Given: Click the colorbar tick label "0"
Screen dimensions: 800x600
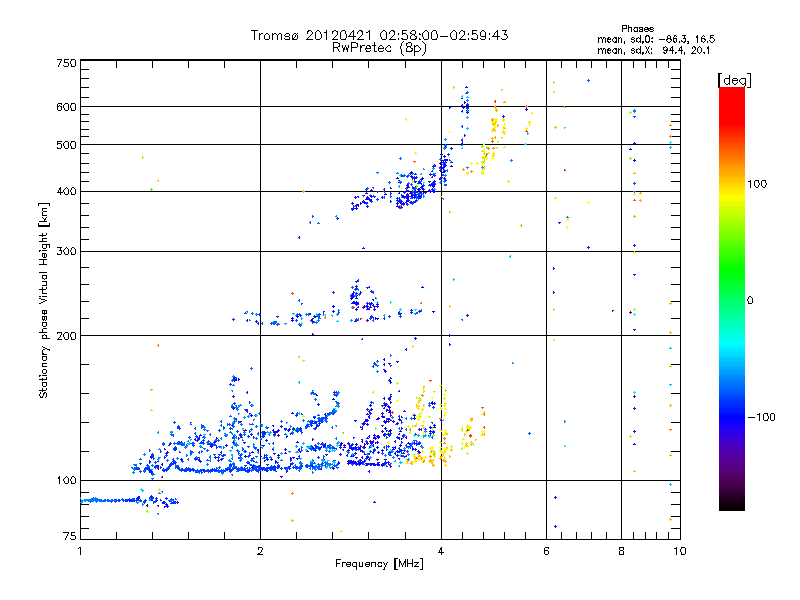Looking at the screenshot, I should [x=750, y=301].
